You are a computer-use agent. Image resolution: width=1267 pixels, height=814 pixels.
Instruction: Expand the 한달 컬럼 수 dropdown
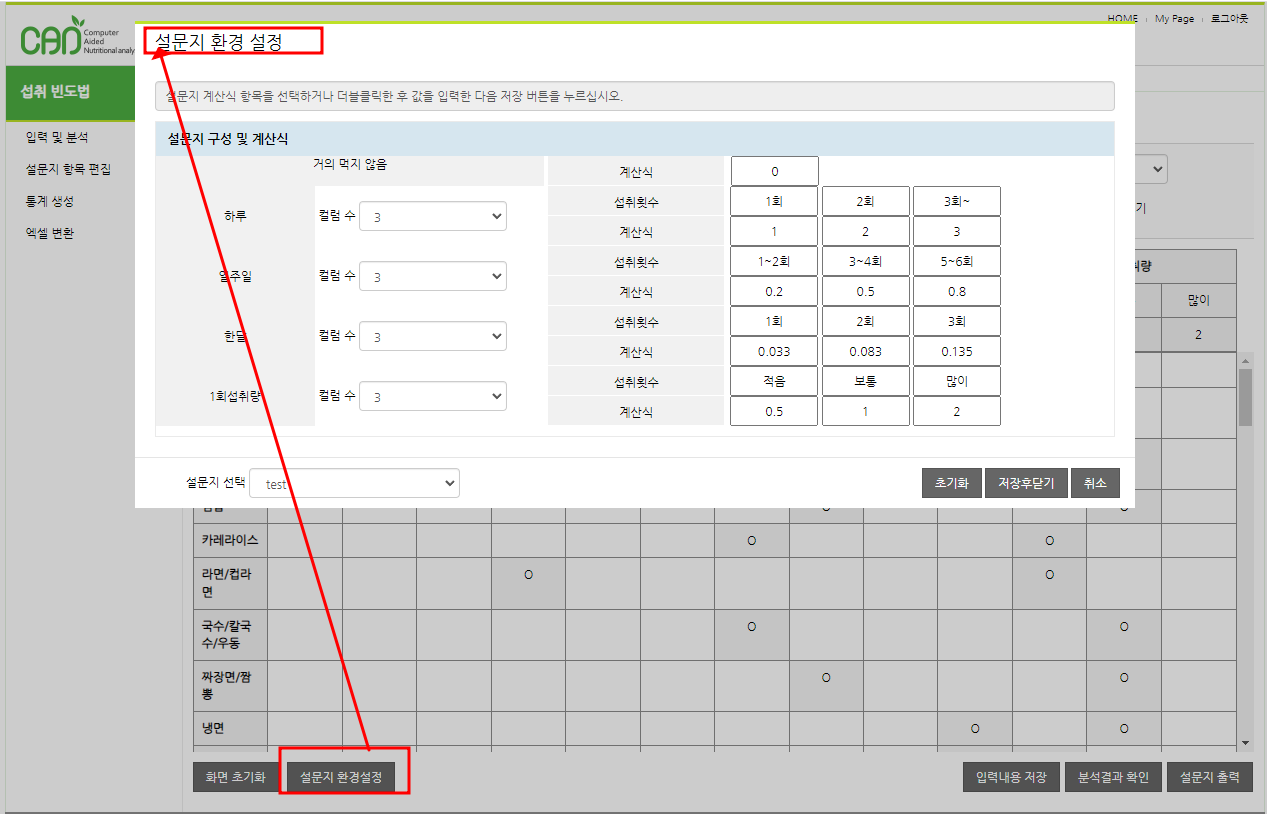click(x=432, y=336)
